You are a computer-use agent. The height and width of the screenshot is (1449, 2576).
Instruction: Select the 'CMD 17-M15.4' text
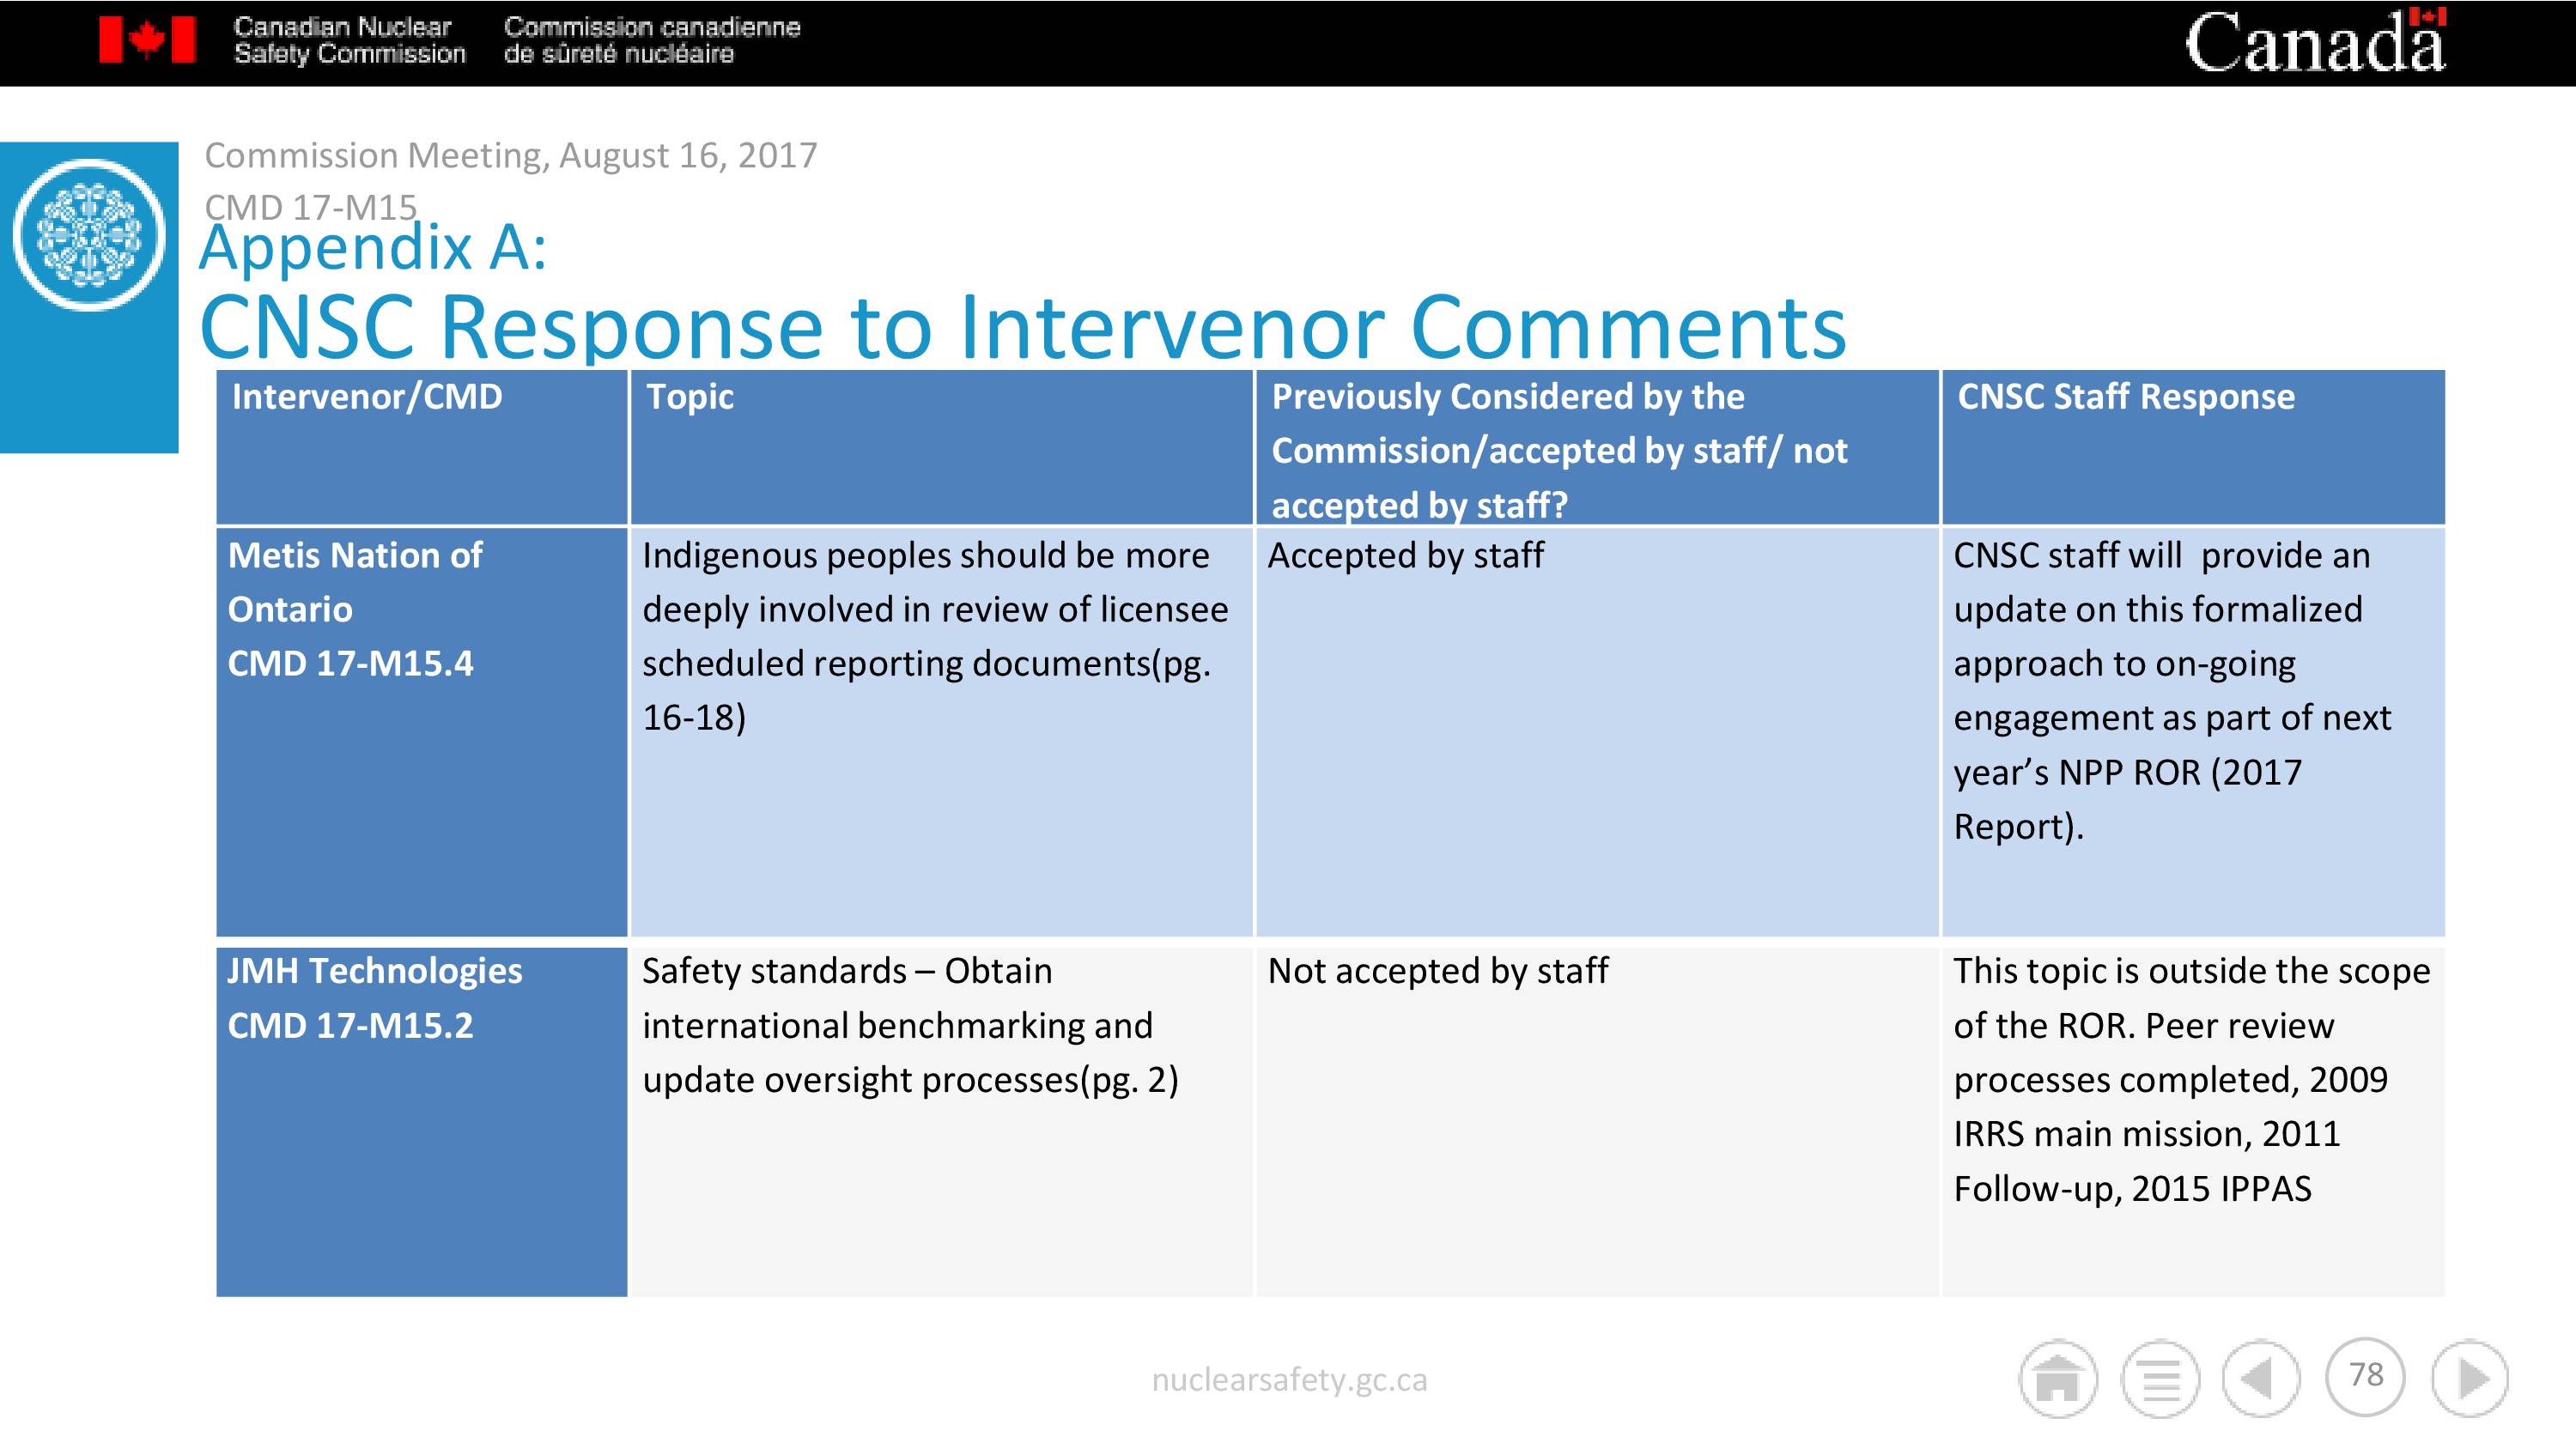pyautogui.click(x=350, y=664)
